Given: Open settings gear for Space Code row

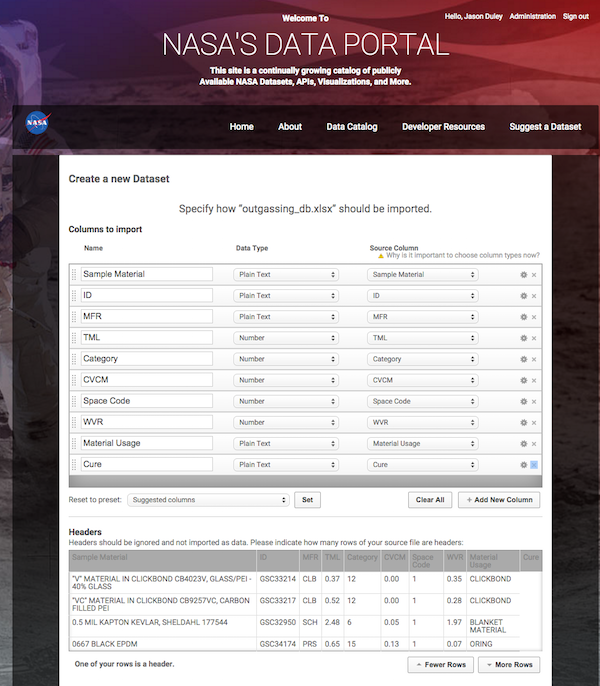Looking at the screenshot, I should (523, 401).
